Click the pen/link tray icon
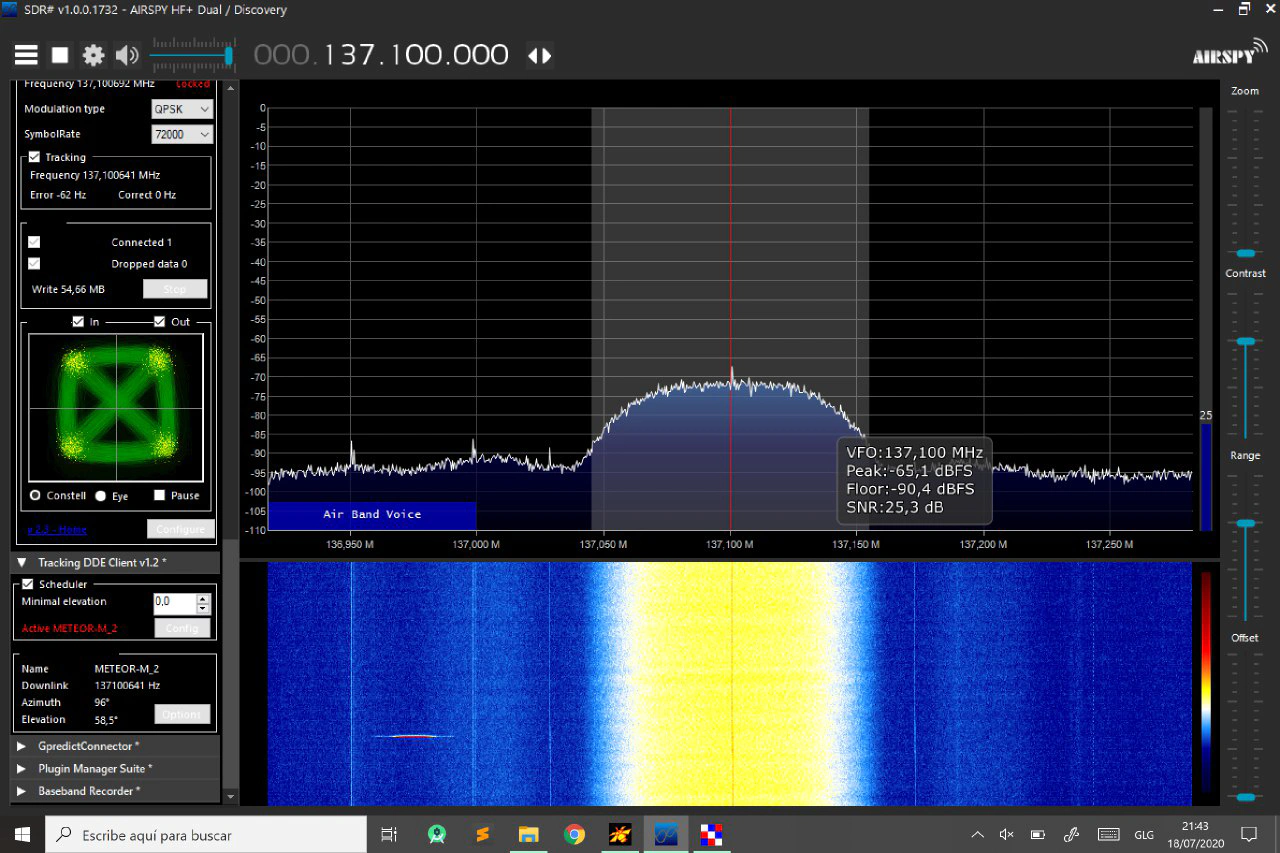The width and height of the screenshot is (1280, 853). point(1071,835)
